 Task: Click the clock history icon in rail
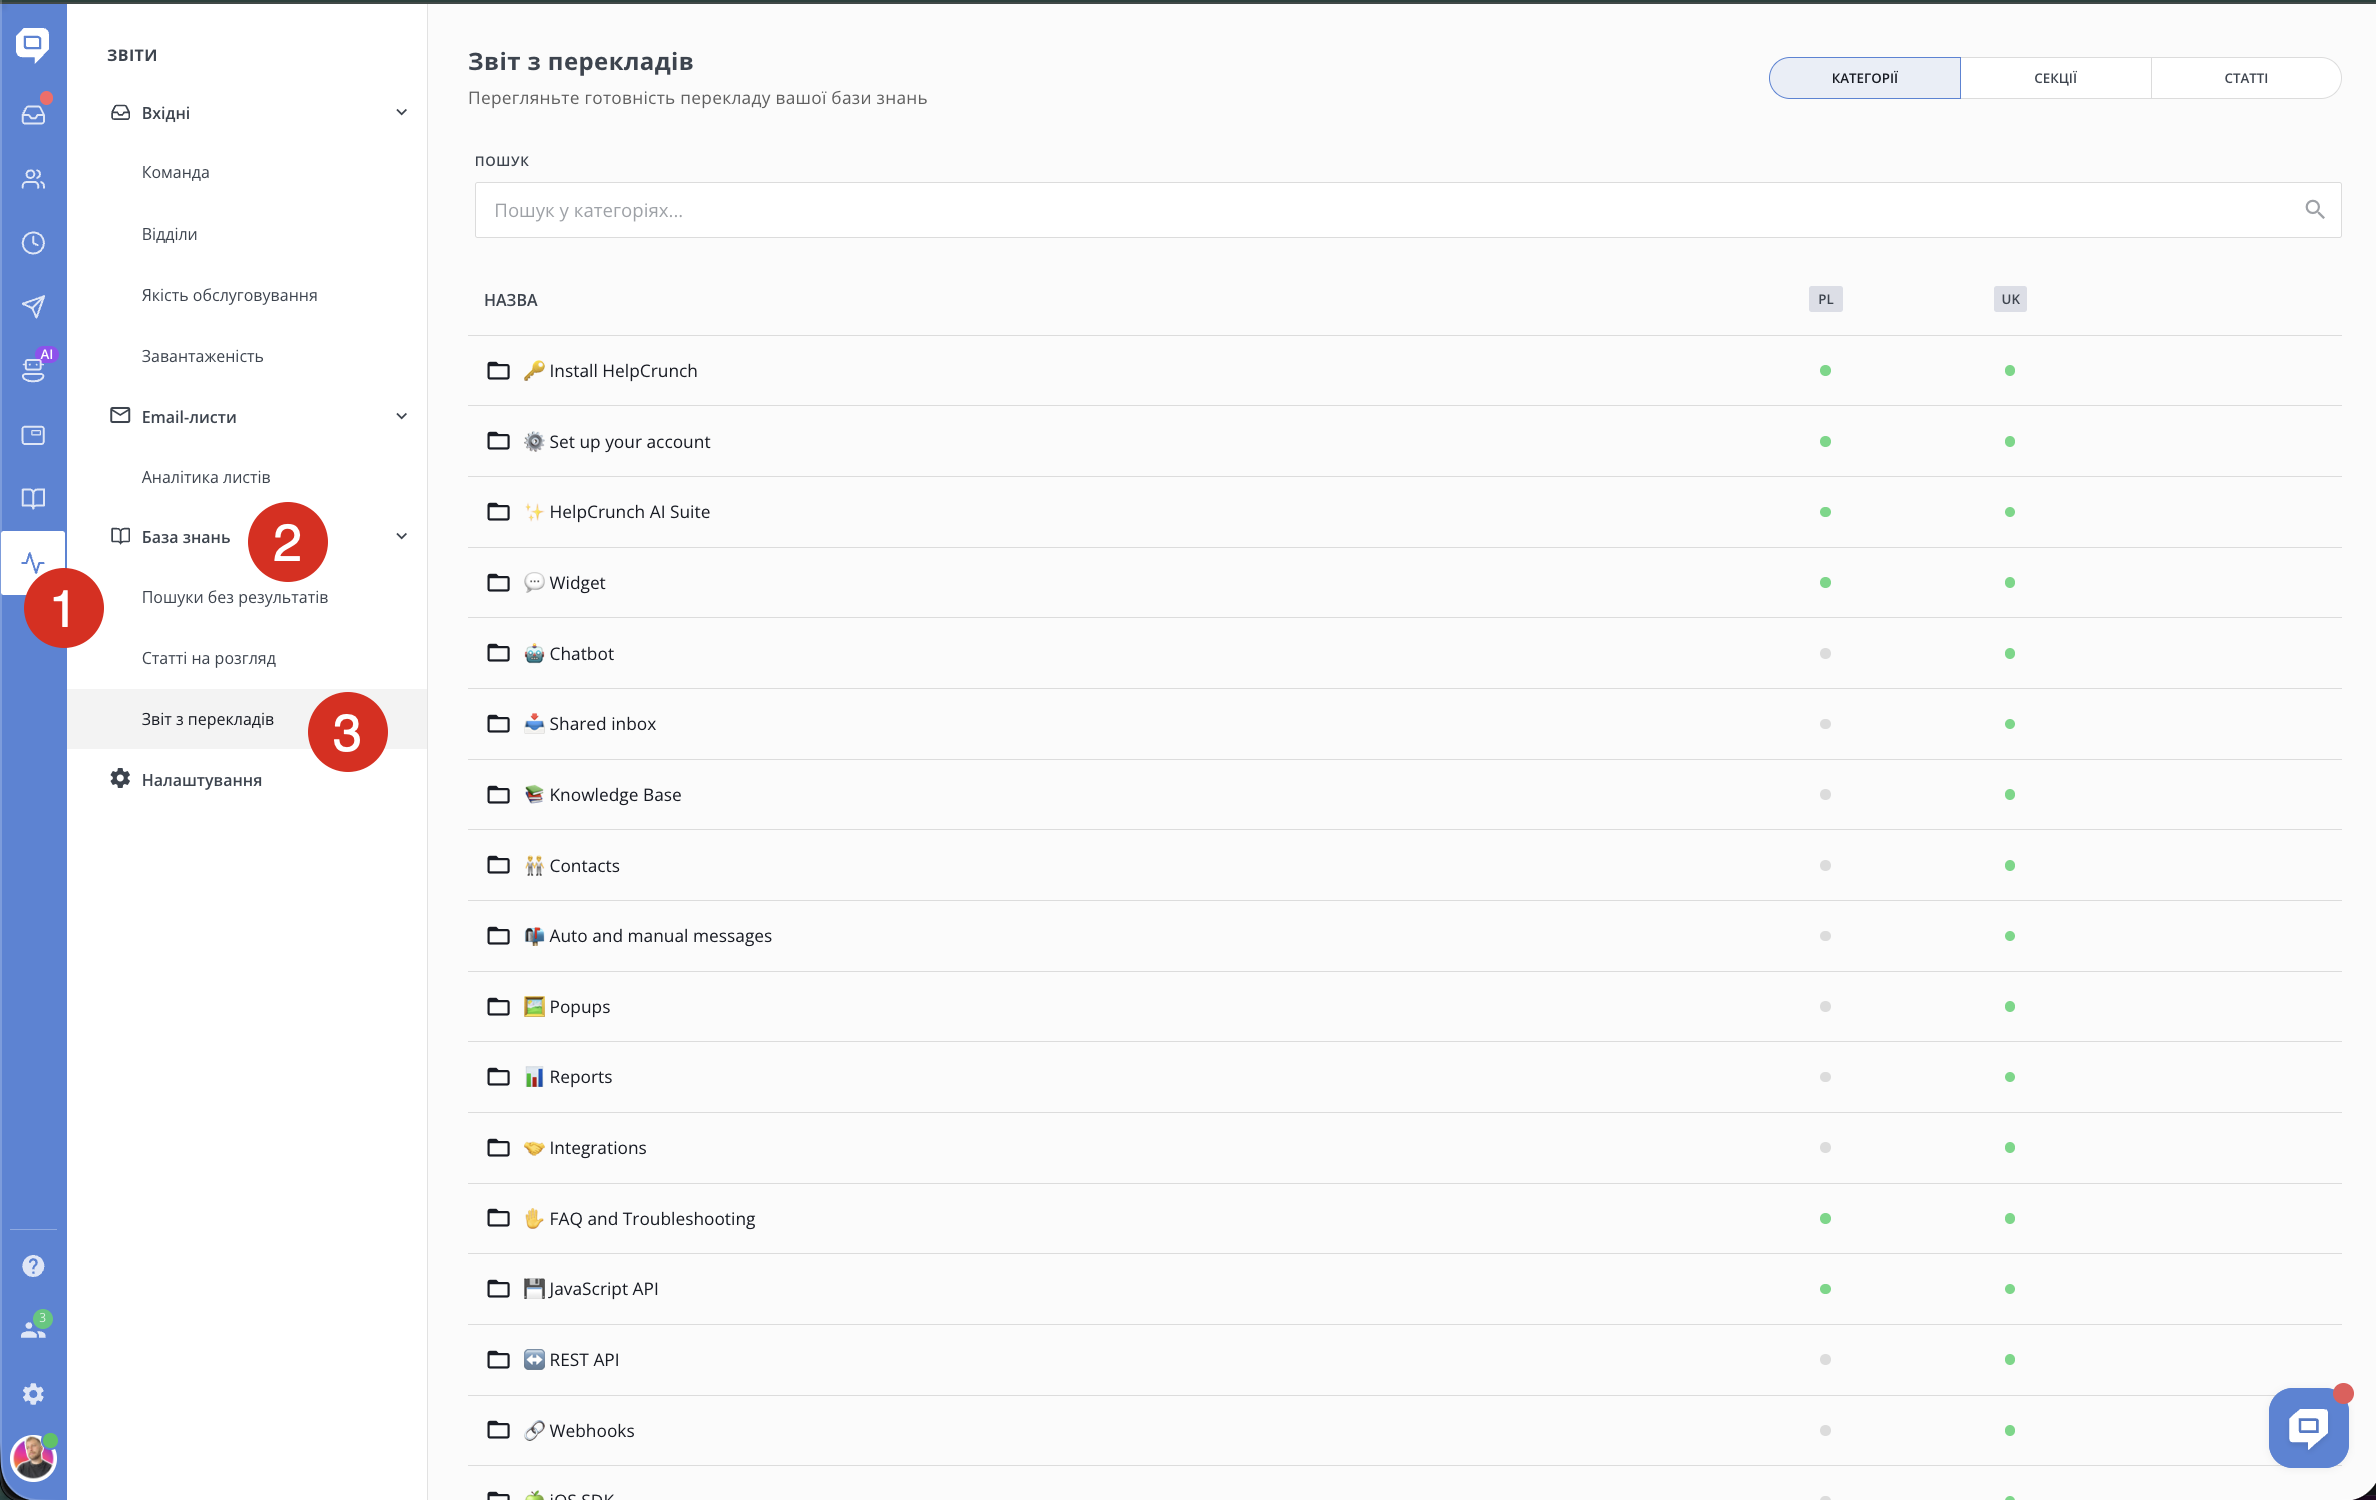tap(33, 243)
